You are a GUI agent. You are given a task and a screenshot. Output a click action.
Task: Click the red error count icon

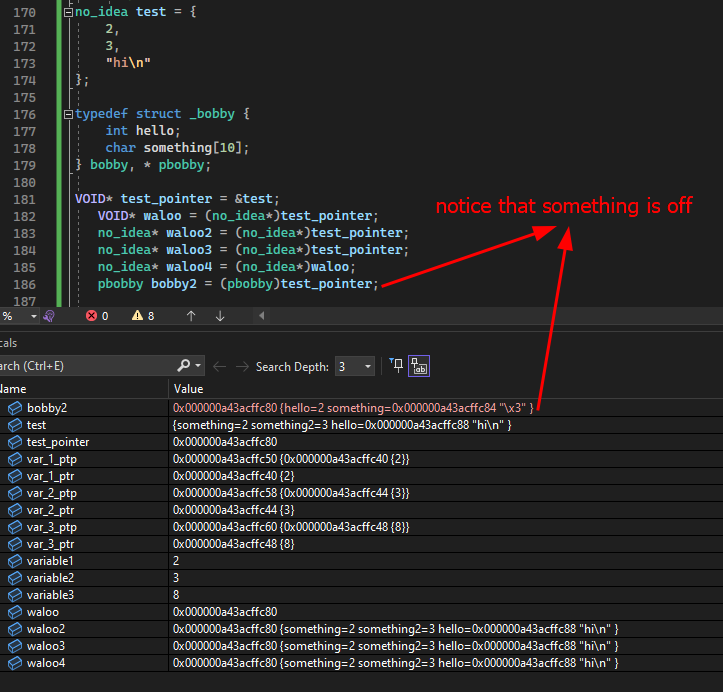91,316
